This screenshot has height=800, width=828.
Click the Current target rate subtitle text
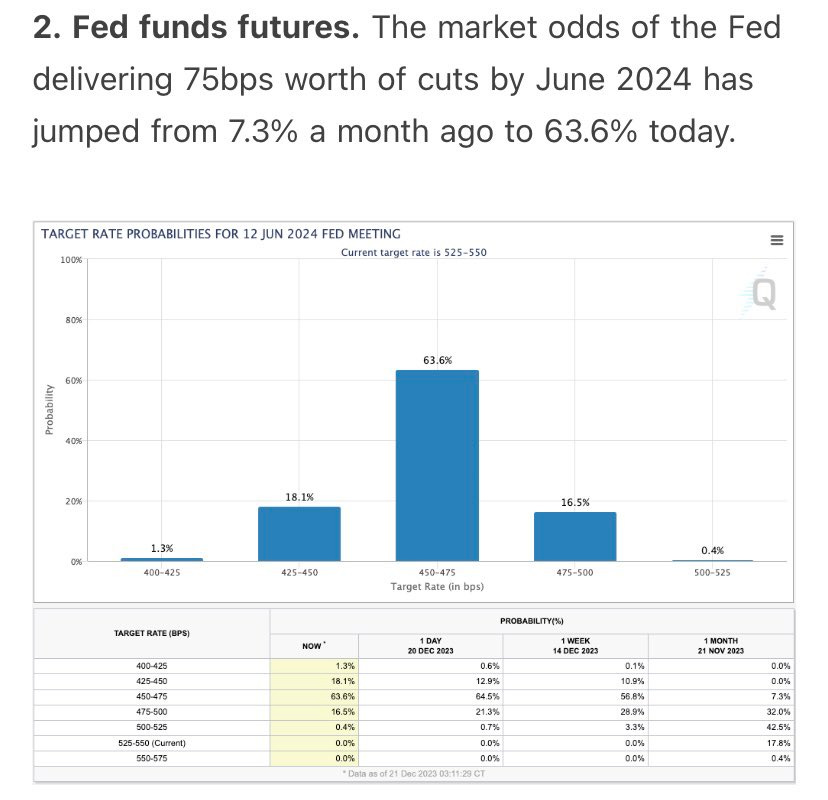[x=414, y=252]
